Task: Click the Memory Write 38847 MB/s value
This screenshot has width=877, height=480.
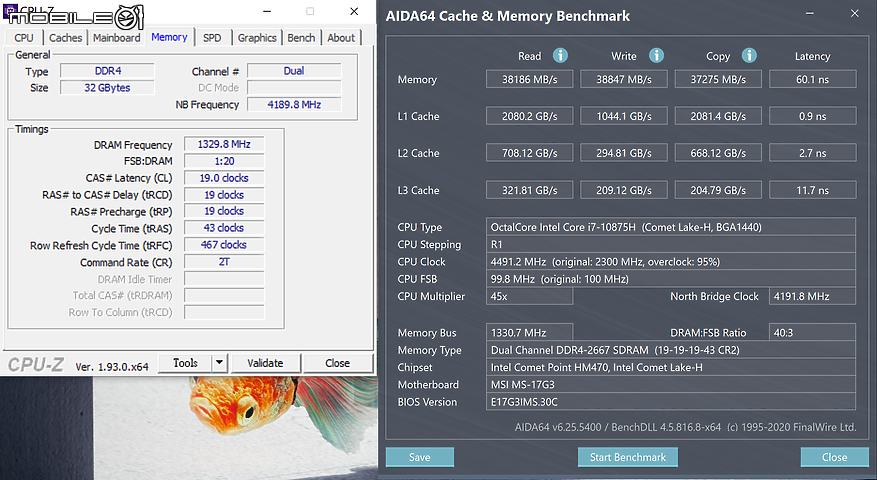Action: [624, 79]
